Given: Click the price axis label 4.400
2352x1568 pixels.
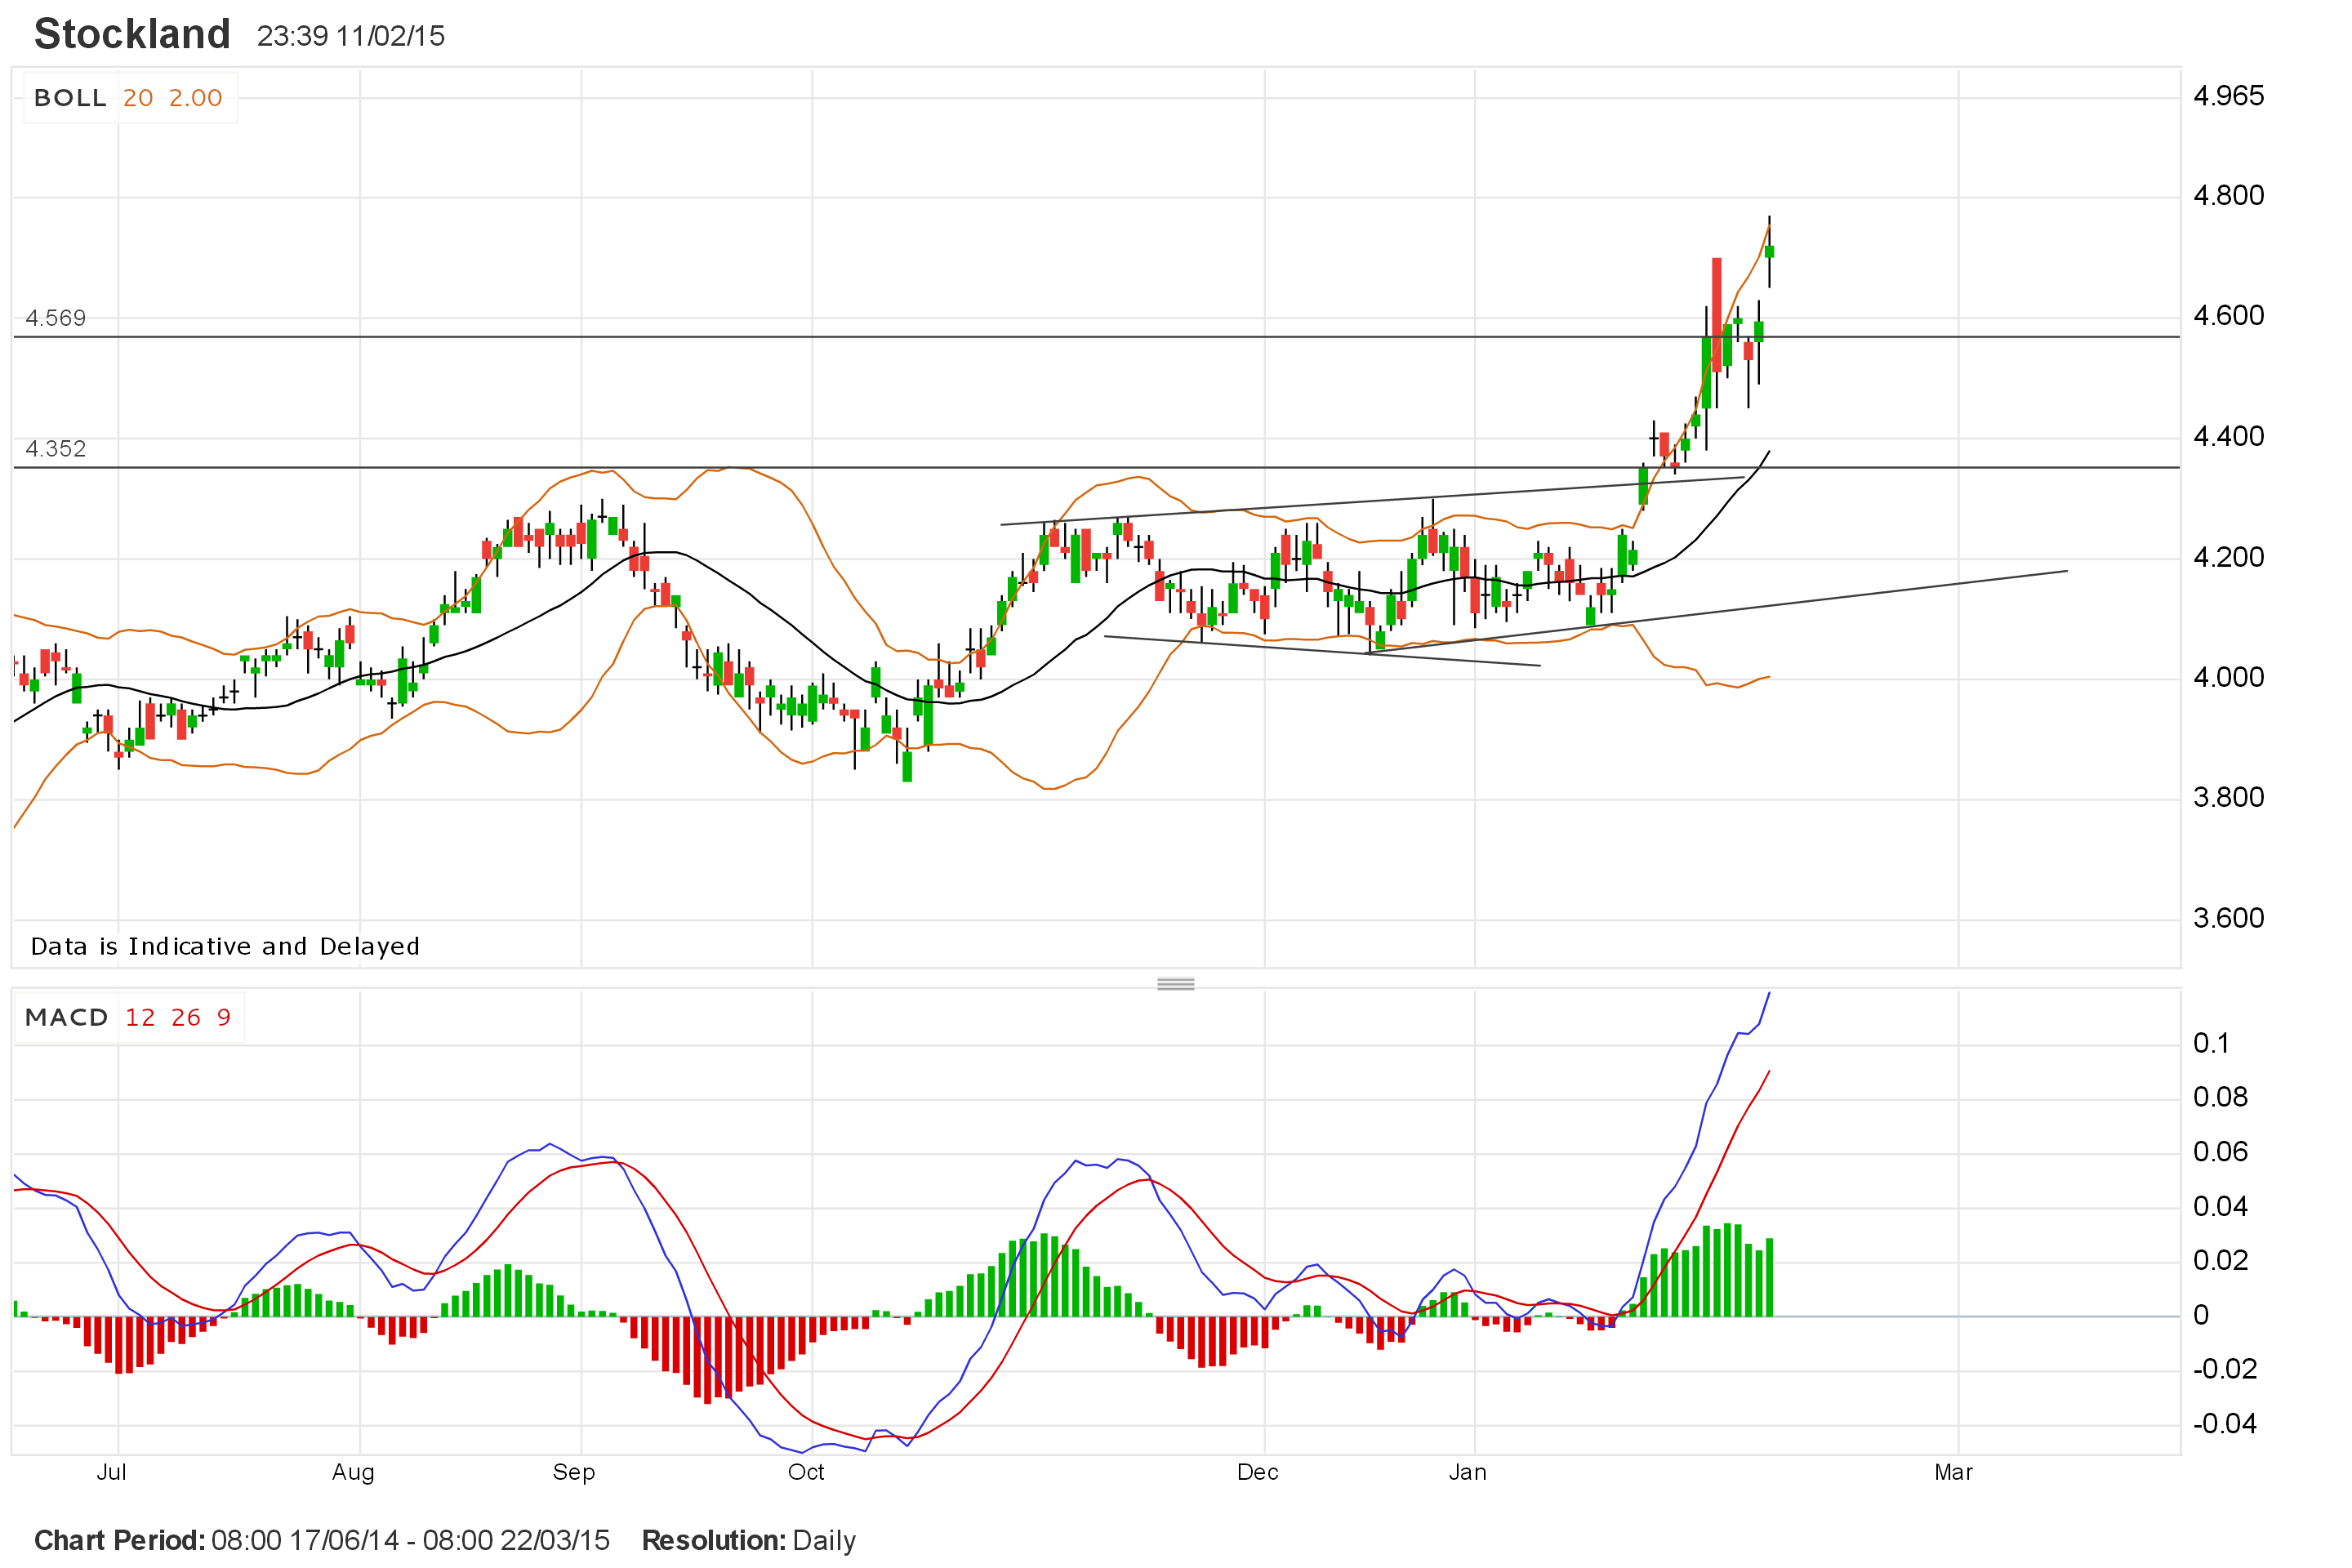Looking at the screenshot, I should point(2228,436).
